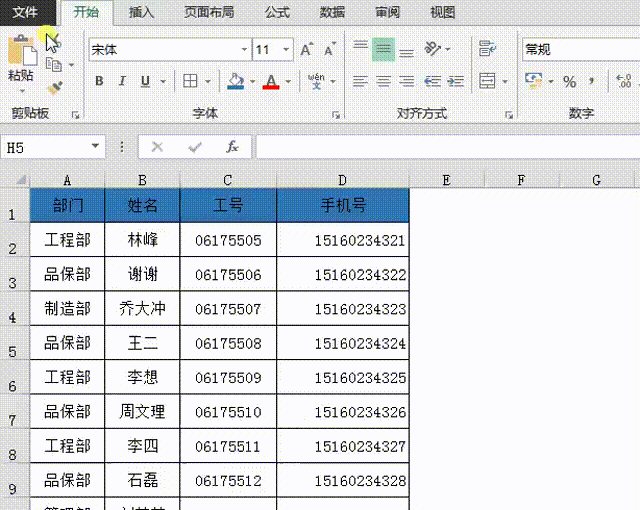The height and width of the screenshot is (510, 640).
Task: Switch to the 插入 (Insert) tab
Action: click(x=142, y=12)
